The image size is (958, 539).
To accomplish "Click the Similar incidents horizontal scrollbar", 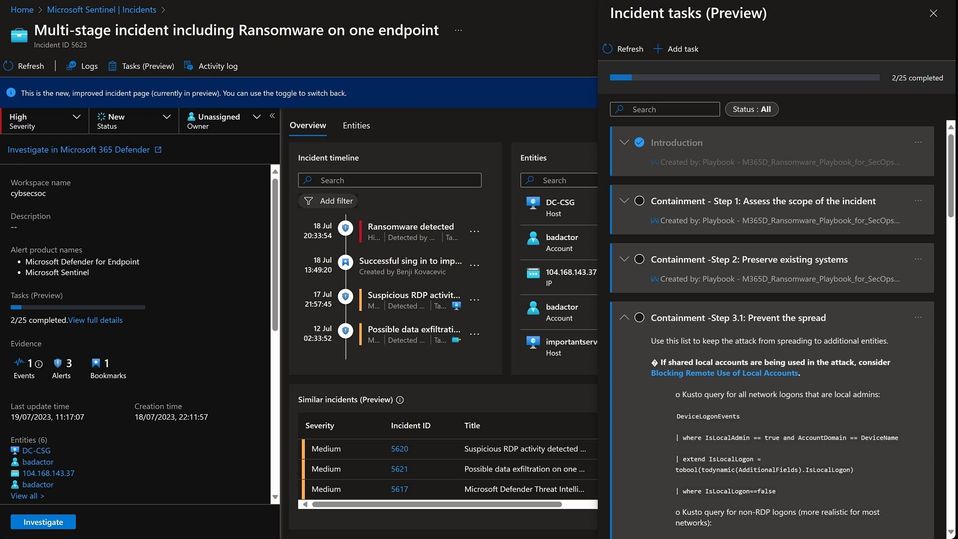I will [437, 504].
